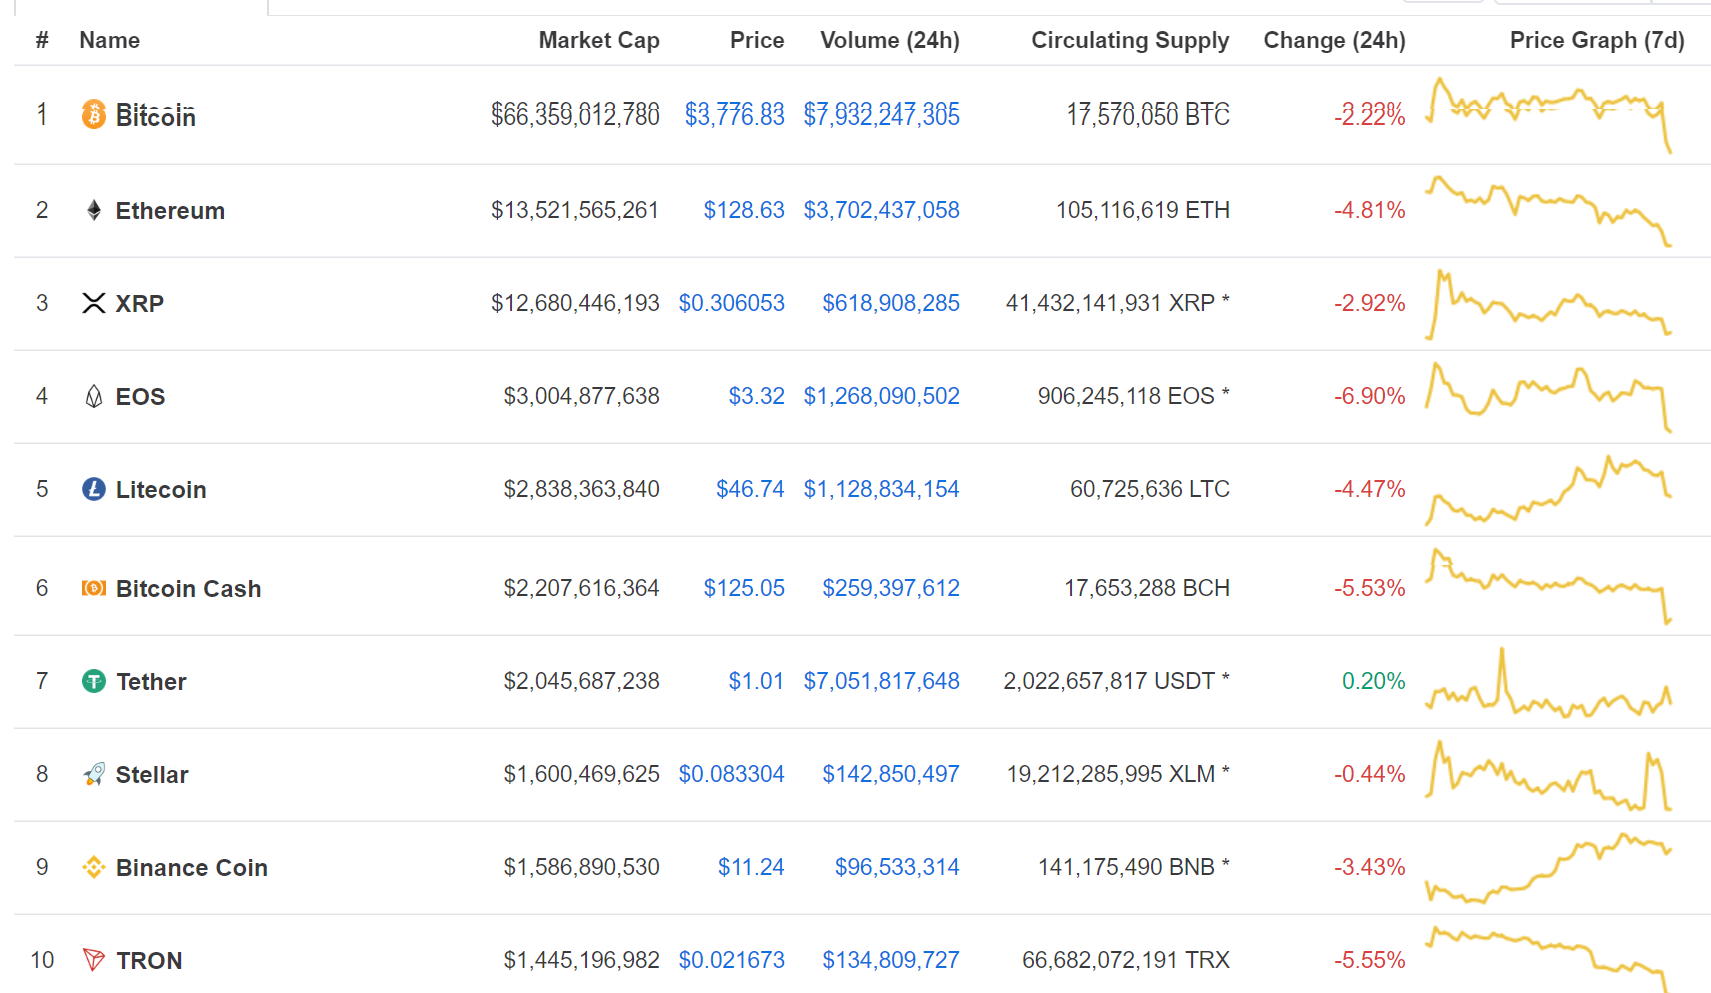Click Litecoin price $46.74

tap(750, 489)
